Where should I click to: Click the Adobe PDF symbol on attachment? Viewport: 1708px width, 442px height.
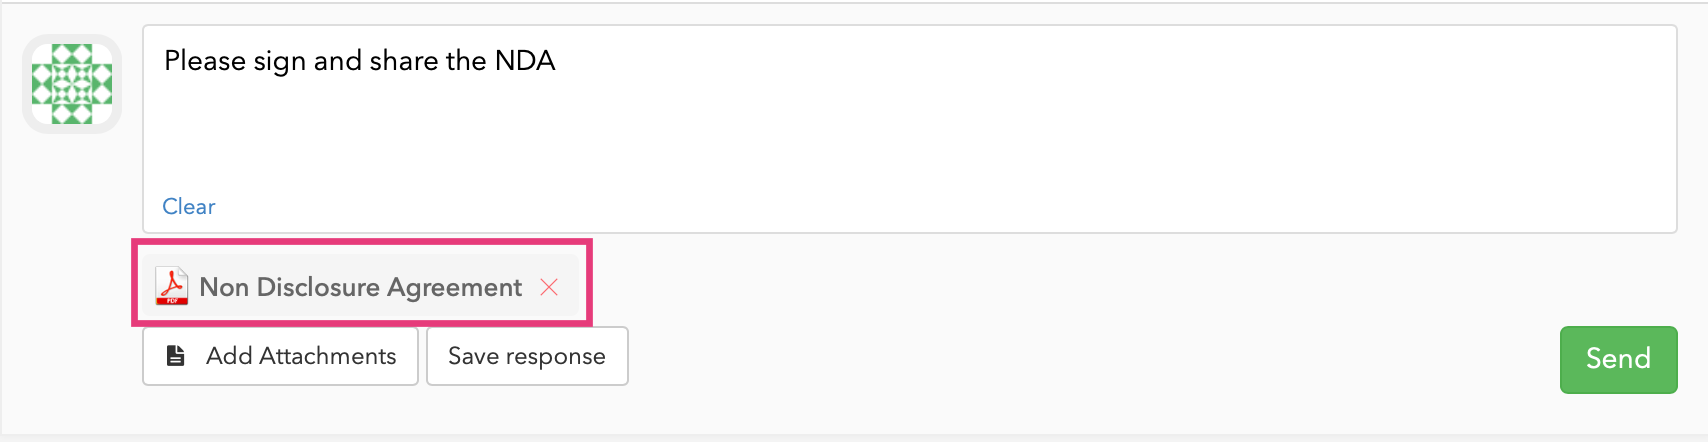172,287
